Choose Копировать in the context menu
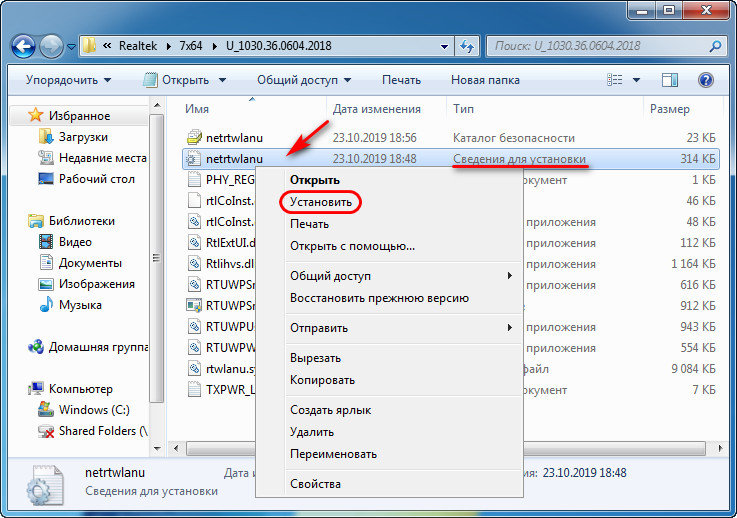The height and width of the screenshot is (518, 737). (322, 380)
